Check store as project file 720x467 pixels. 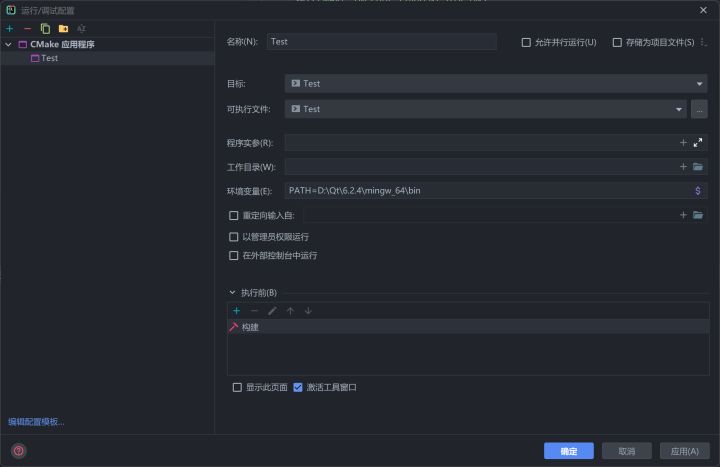tap(617, 42)
